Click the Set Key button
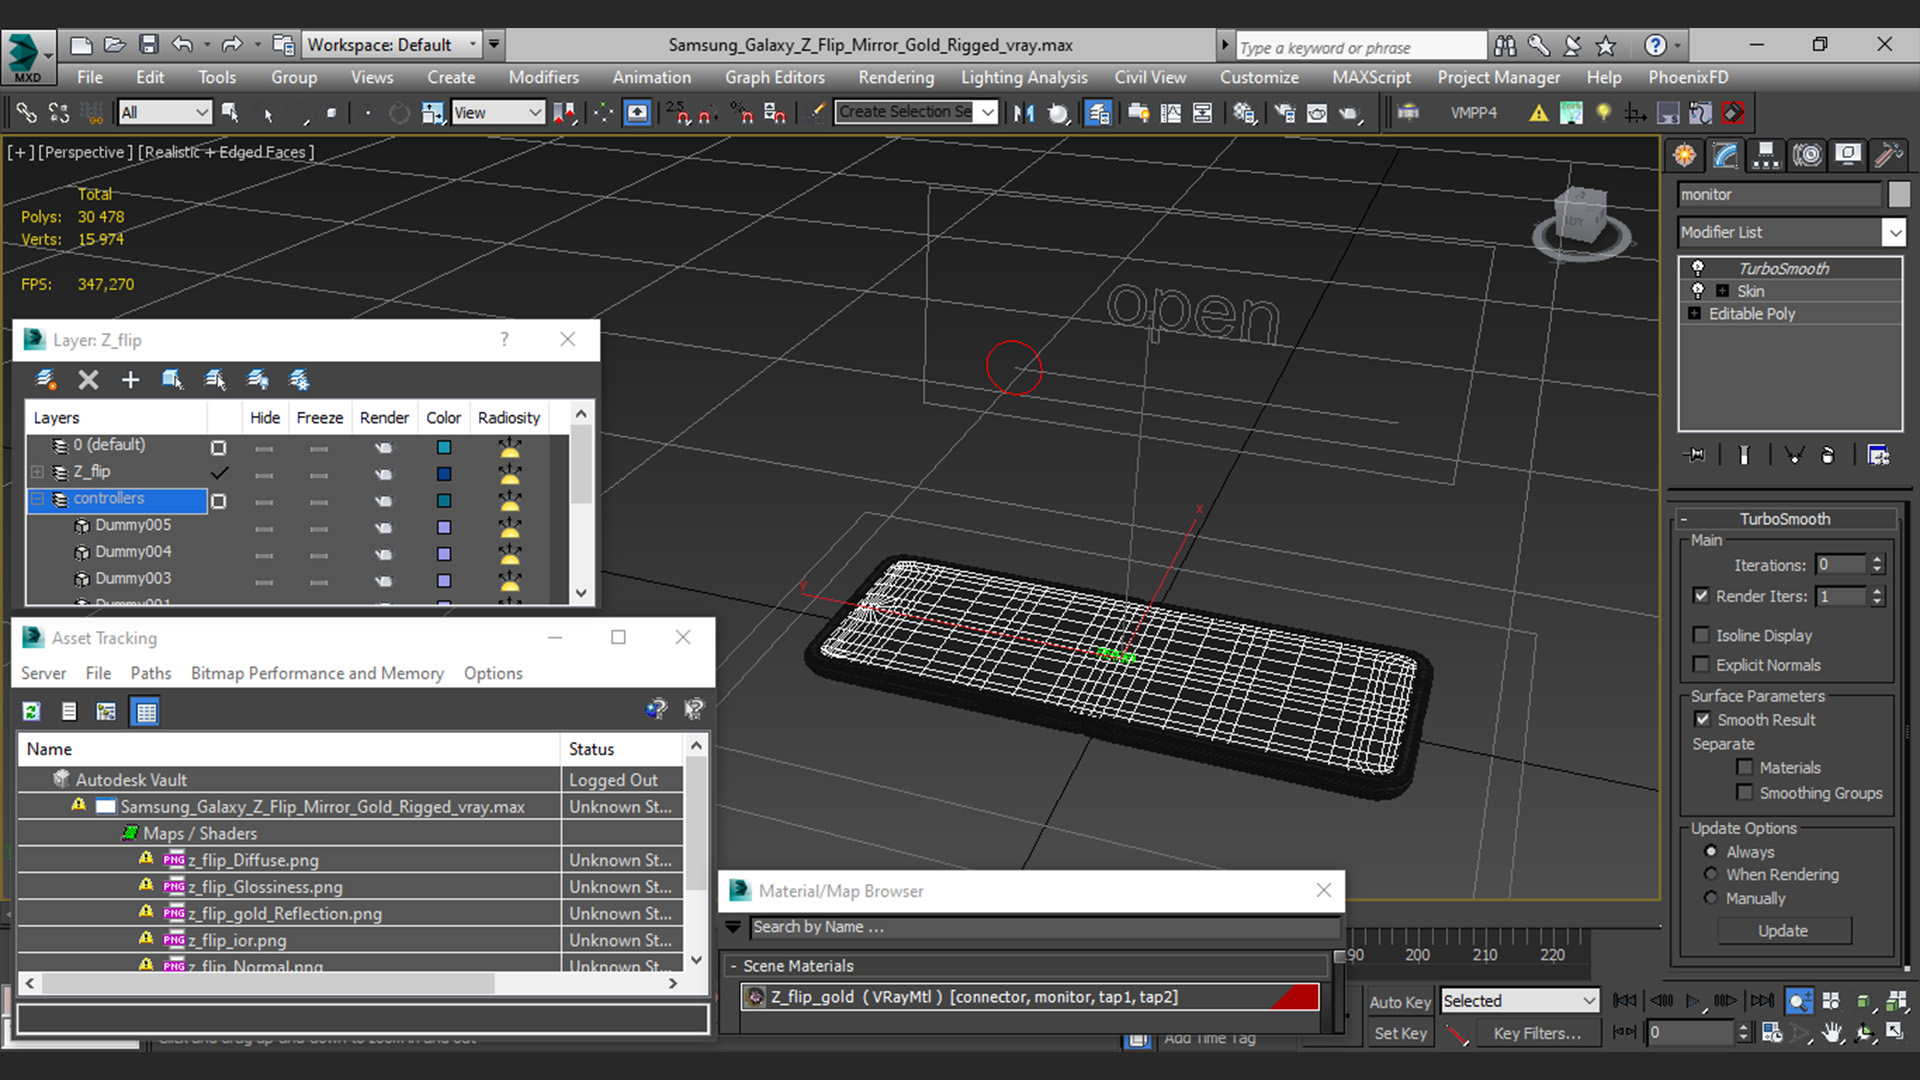 click(x=1400, y=1033)
